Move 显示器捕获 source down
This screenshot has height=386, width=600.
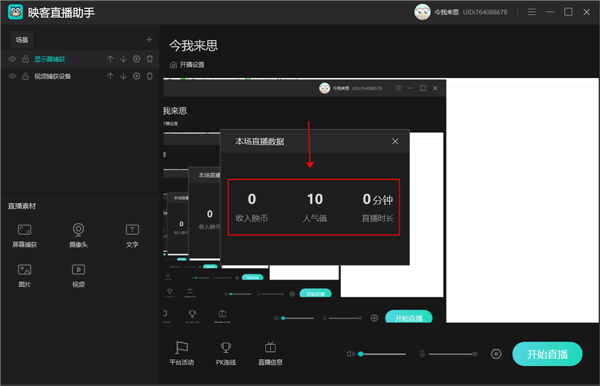[x=123, y=59]
